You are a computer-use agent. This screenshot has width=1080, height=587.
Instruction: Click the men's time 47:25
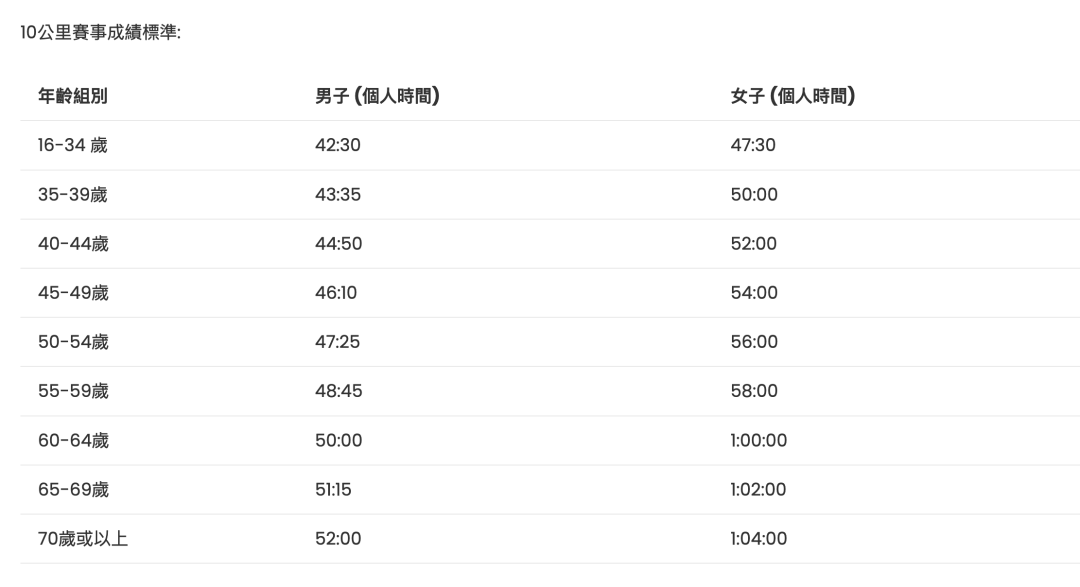coord(338,342)
